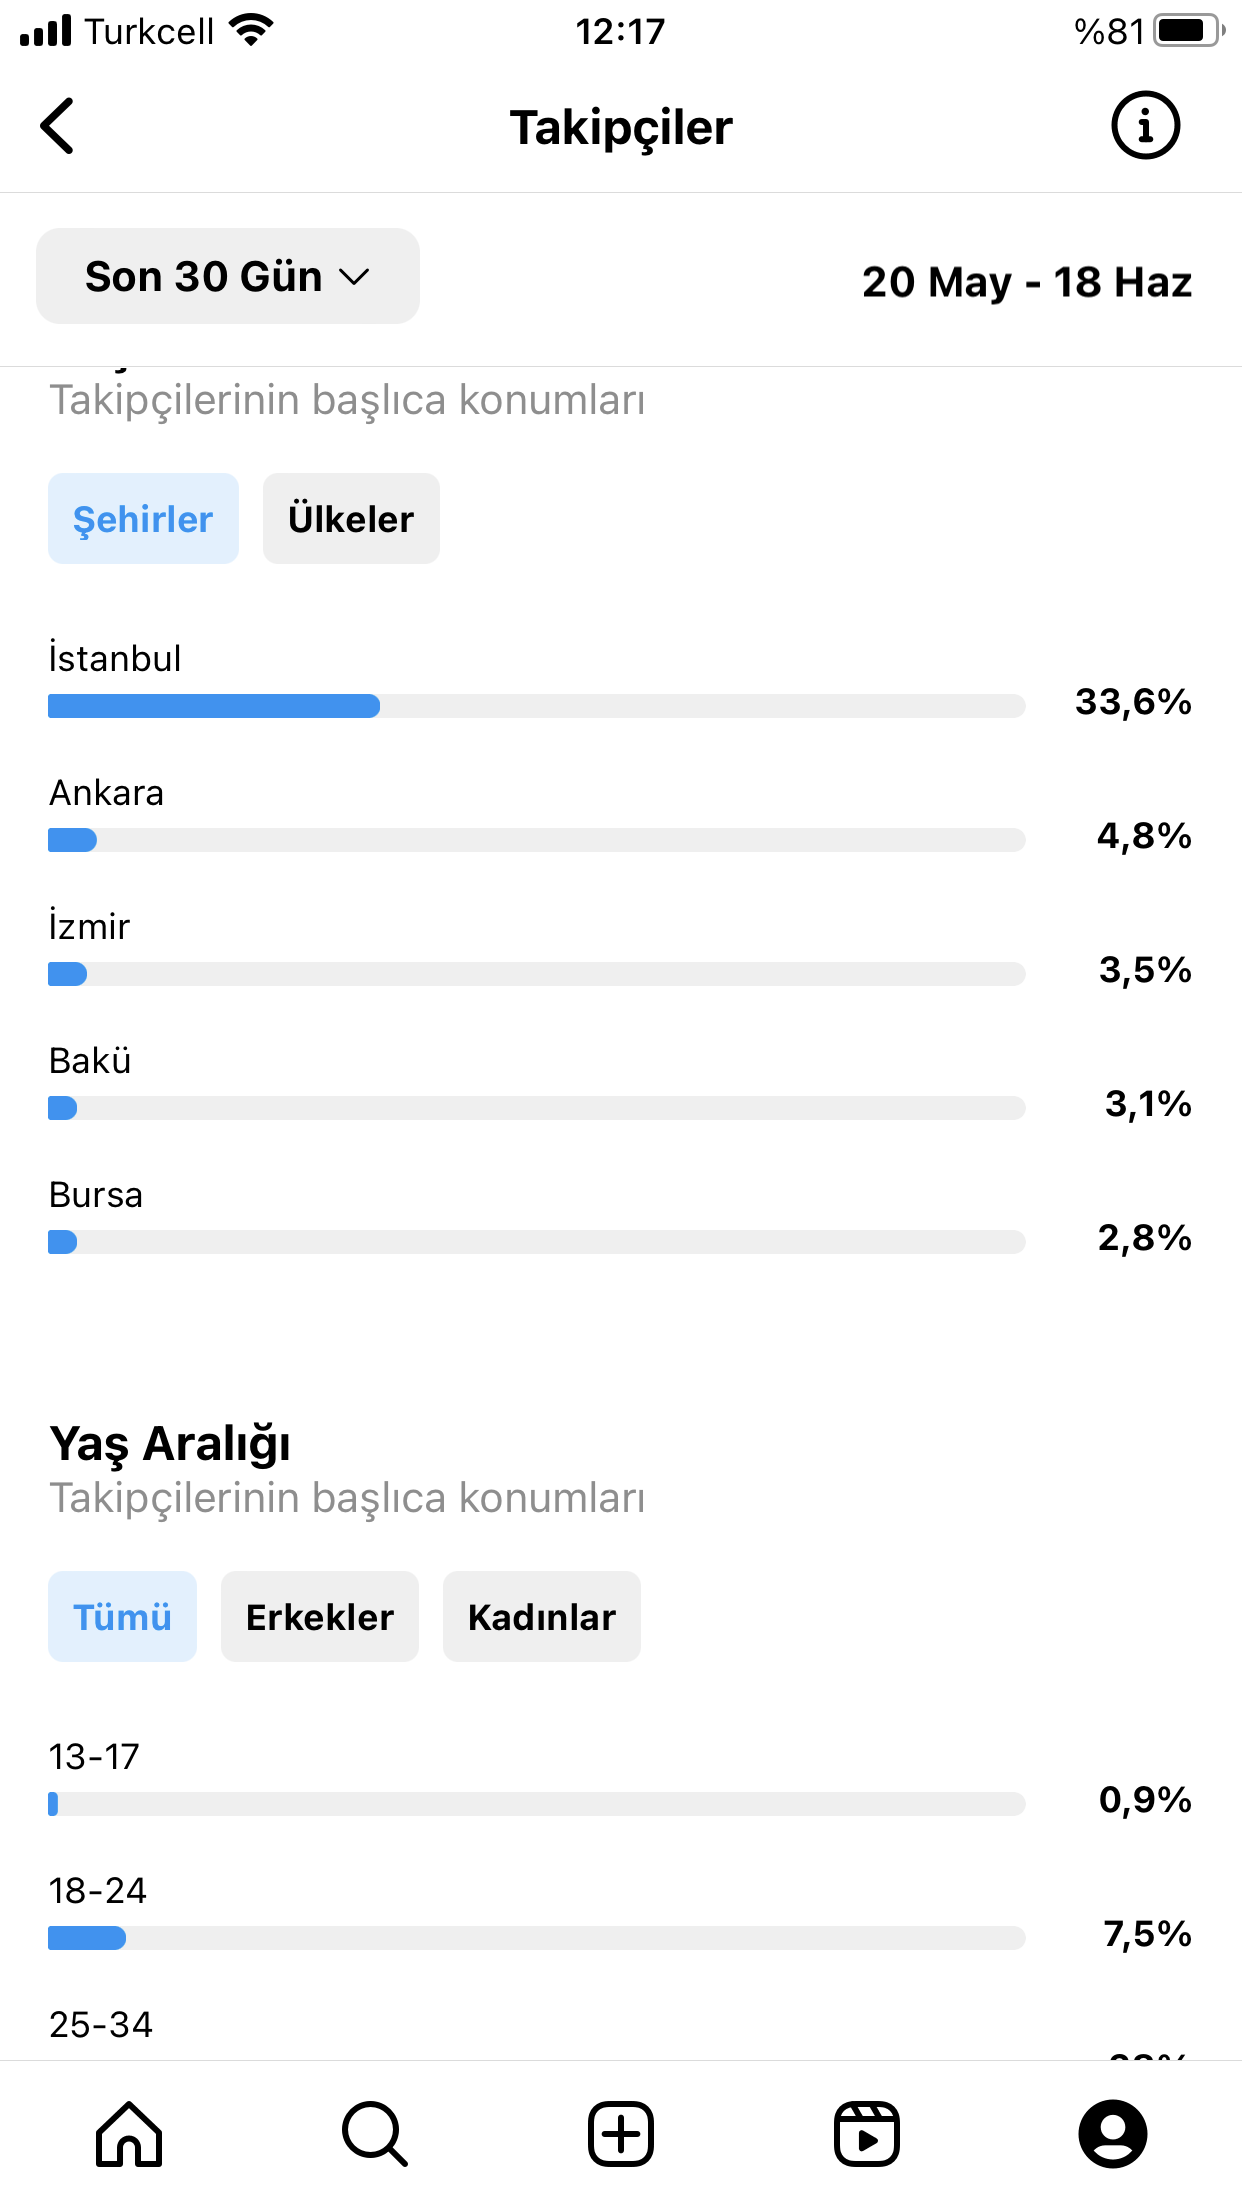Select the Tümü age filter

122,1617
